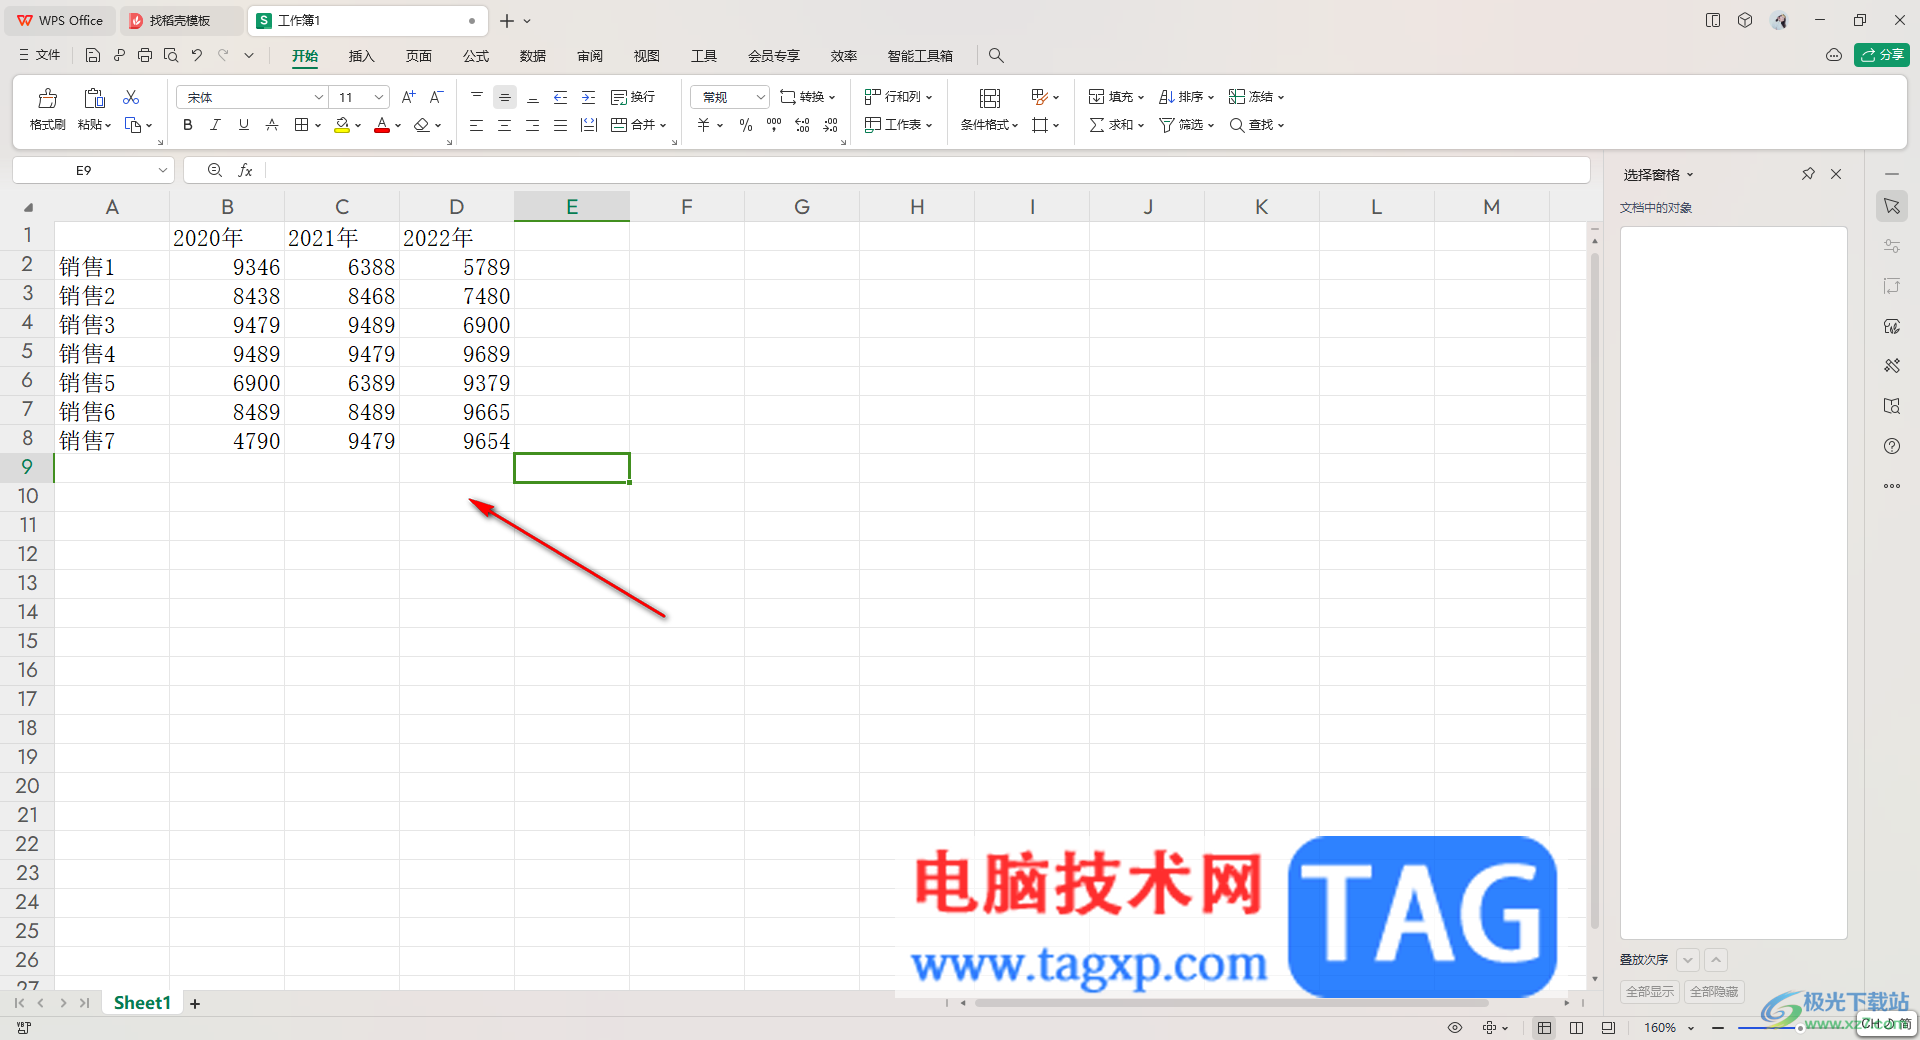Open the font name 宋体 dropdown

(x=319, y=97)
